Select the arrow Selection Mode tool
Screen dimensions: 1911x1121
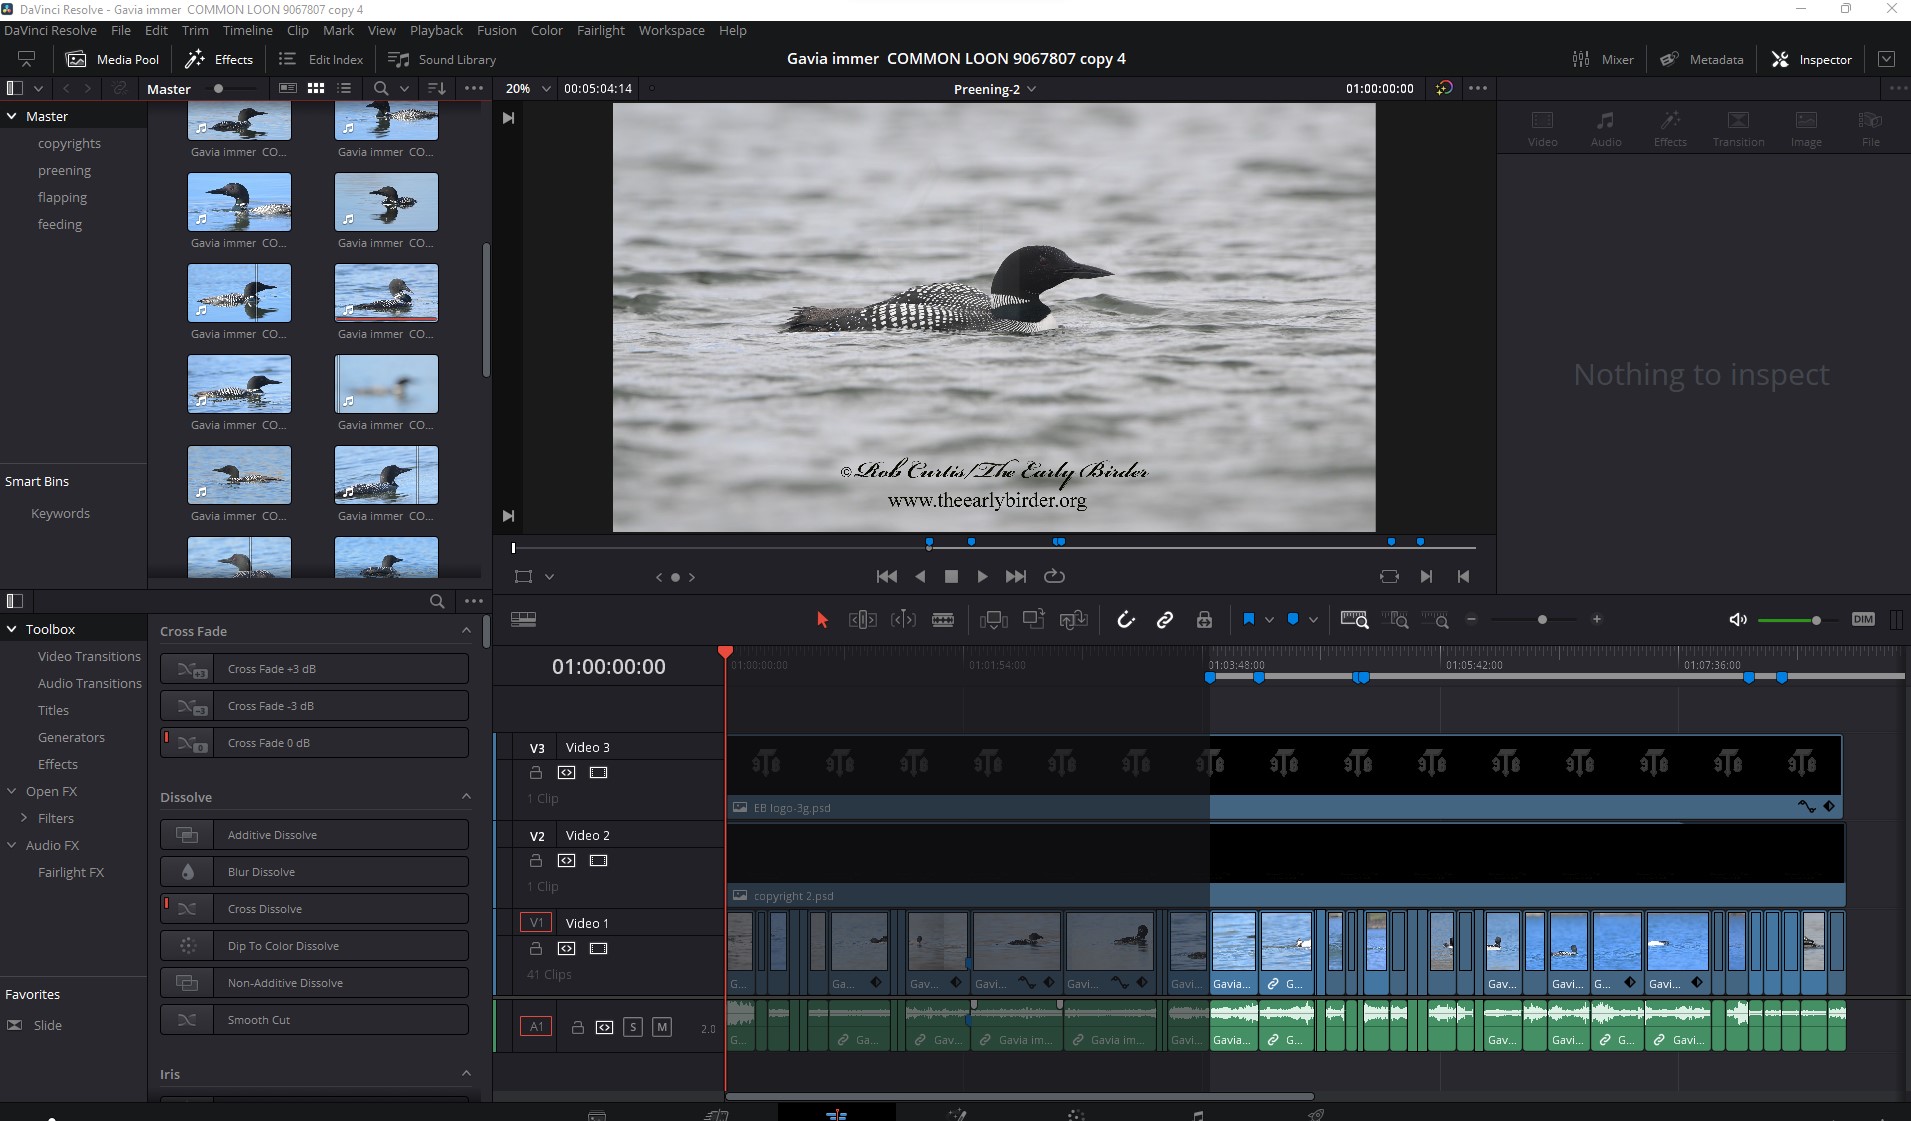coord(822,620)
